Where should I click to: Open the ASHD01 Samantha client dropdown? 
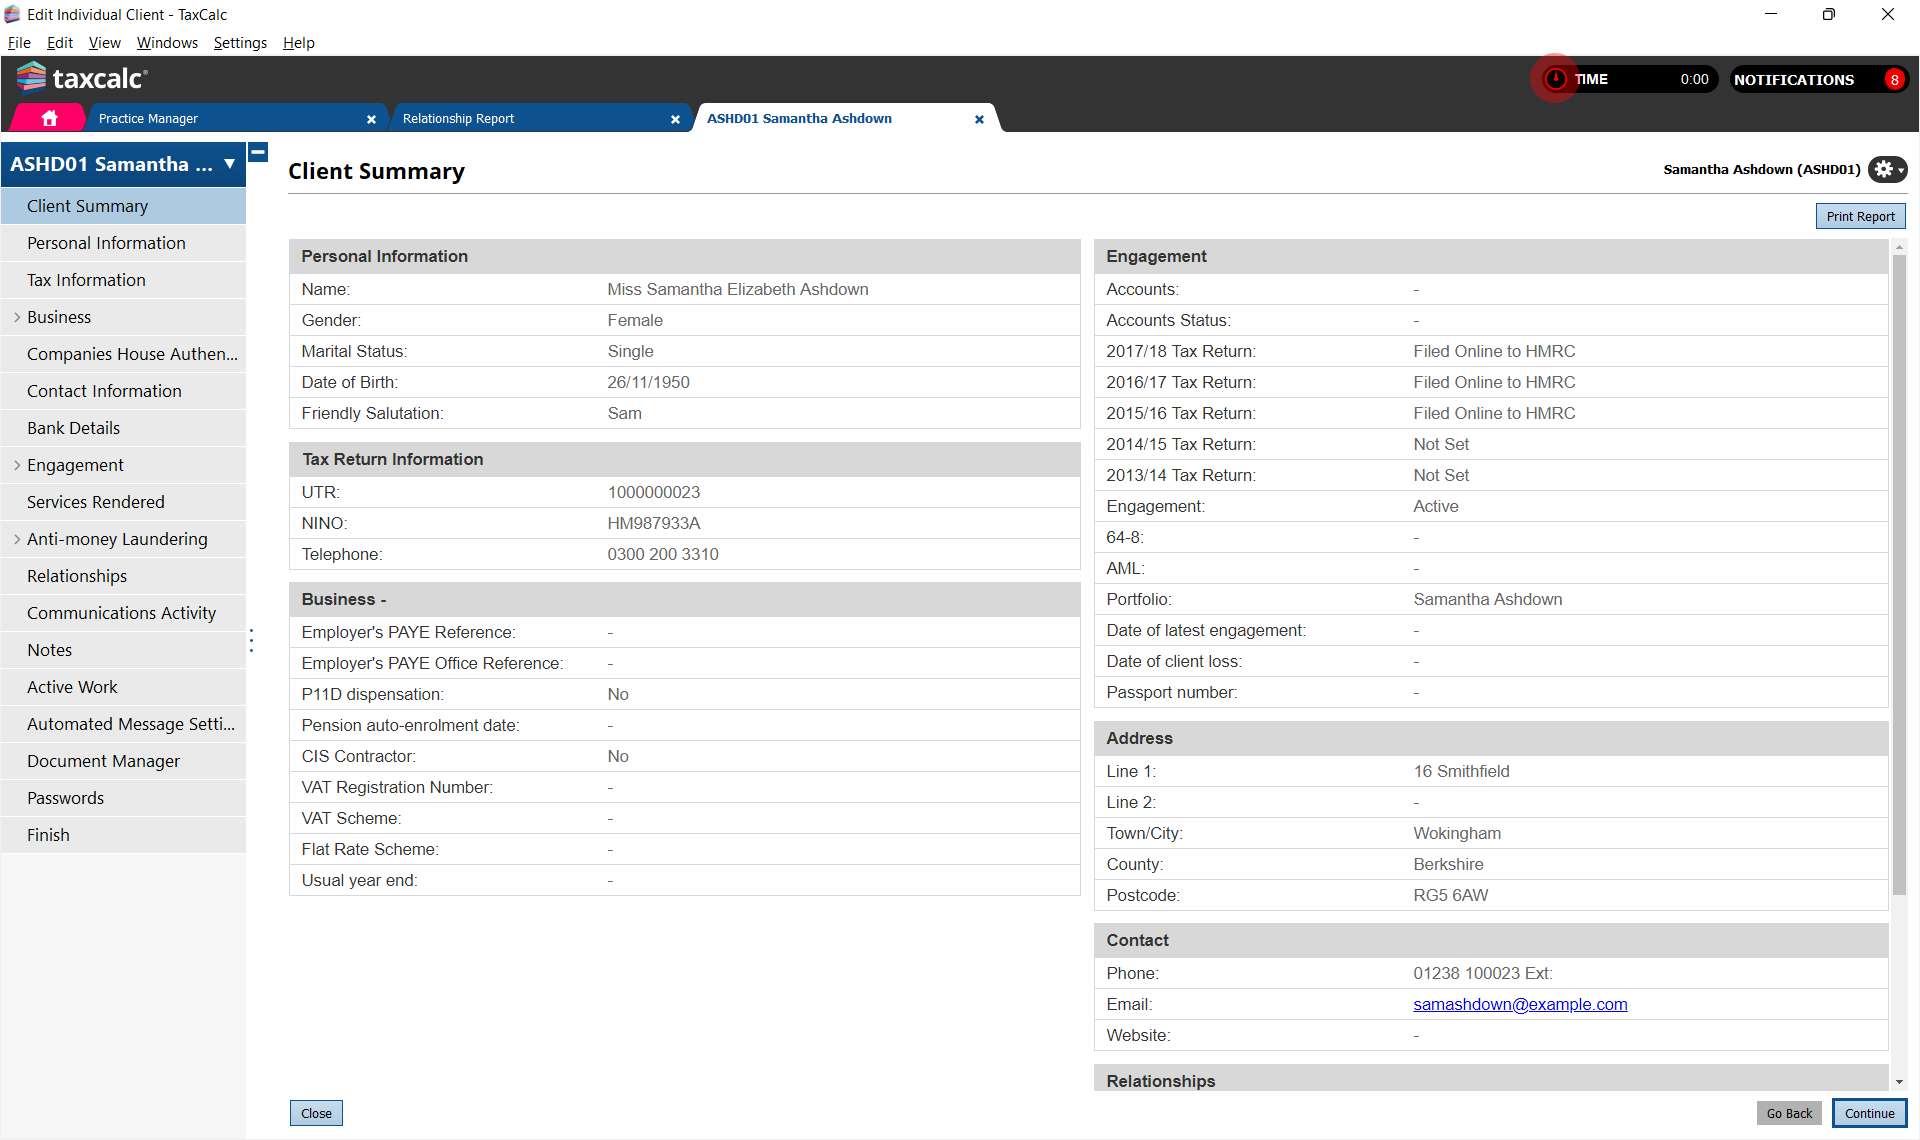[x=229, y=164]
